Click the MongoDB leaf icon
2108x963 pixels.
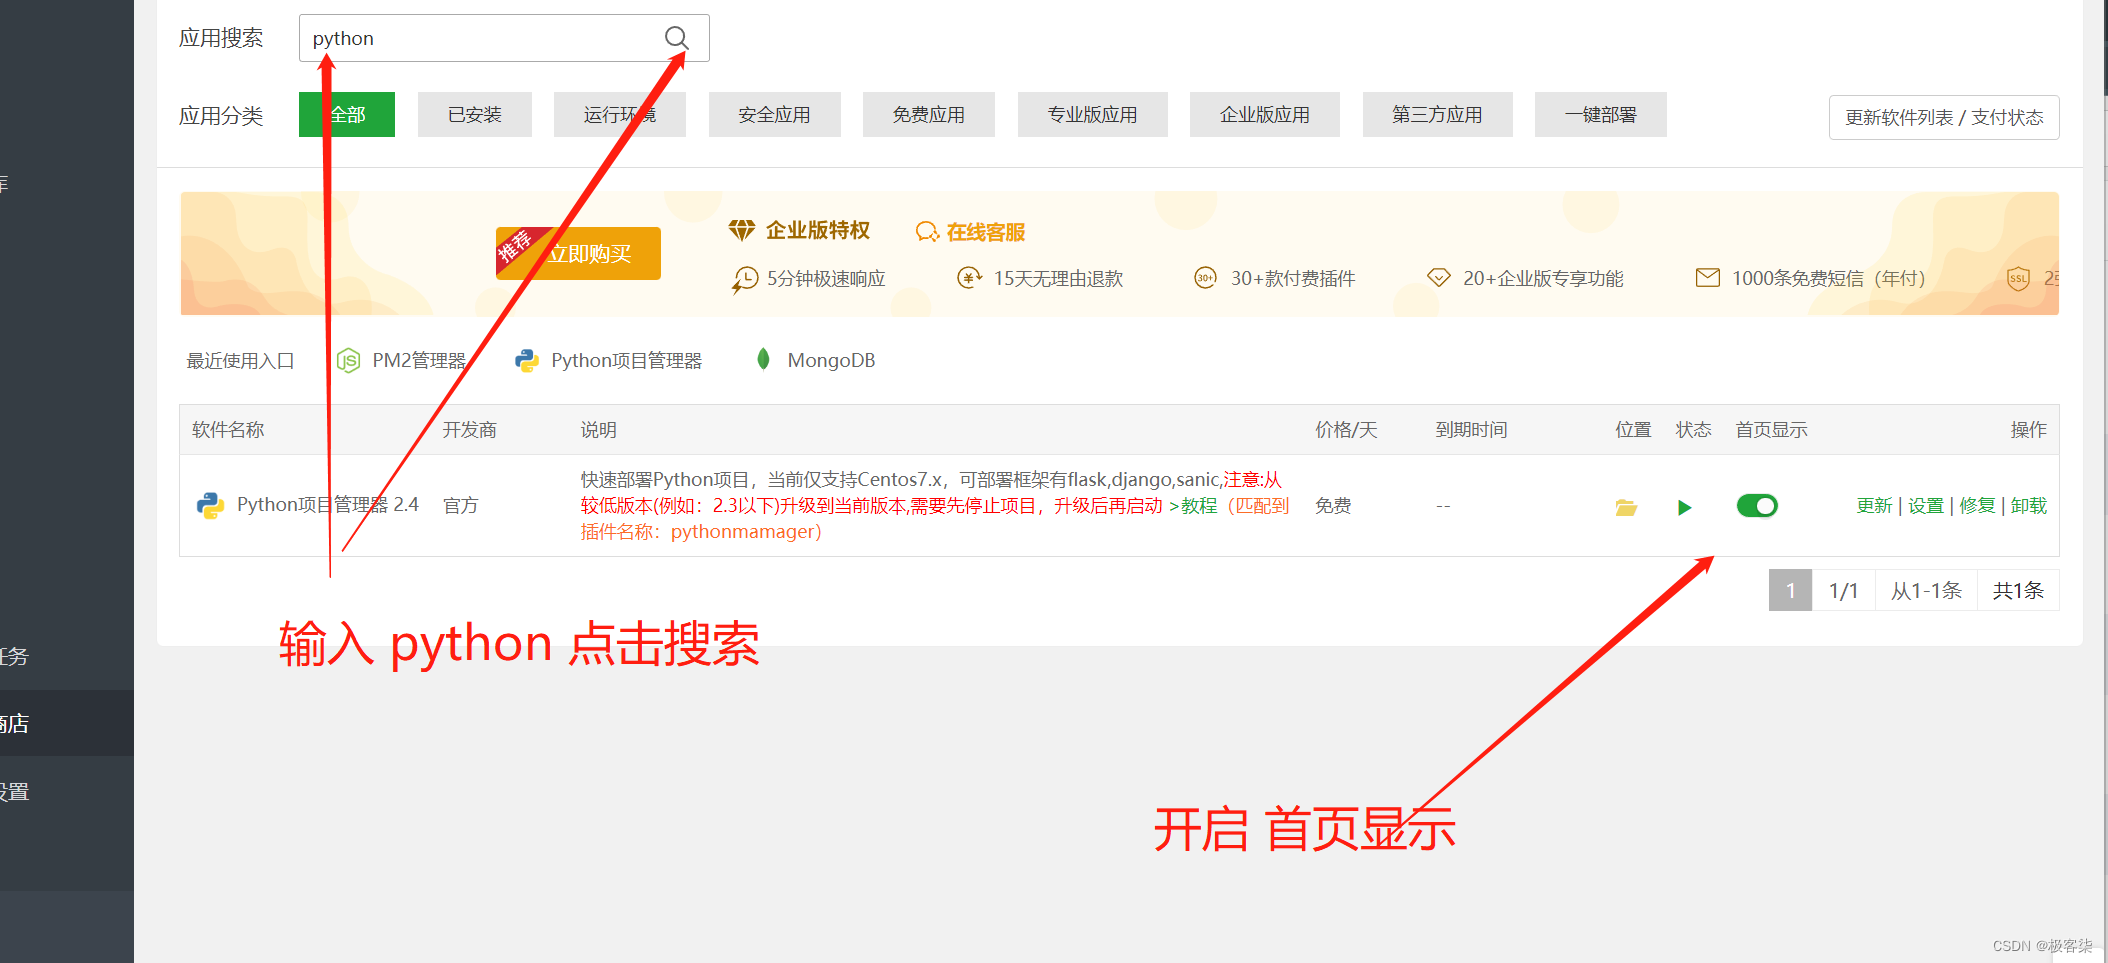(x=763, y=359)
